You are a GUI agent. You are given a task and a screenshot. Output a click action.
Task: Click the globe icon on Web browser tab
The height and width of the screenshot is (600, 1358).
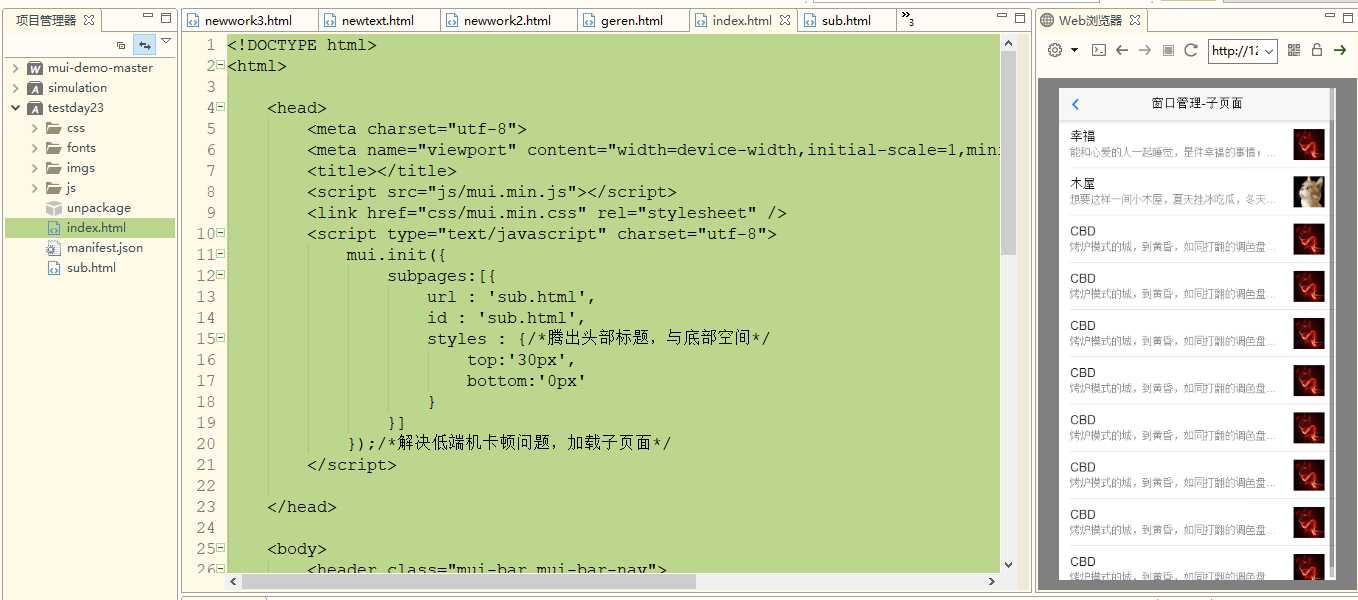[1048, 20]
